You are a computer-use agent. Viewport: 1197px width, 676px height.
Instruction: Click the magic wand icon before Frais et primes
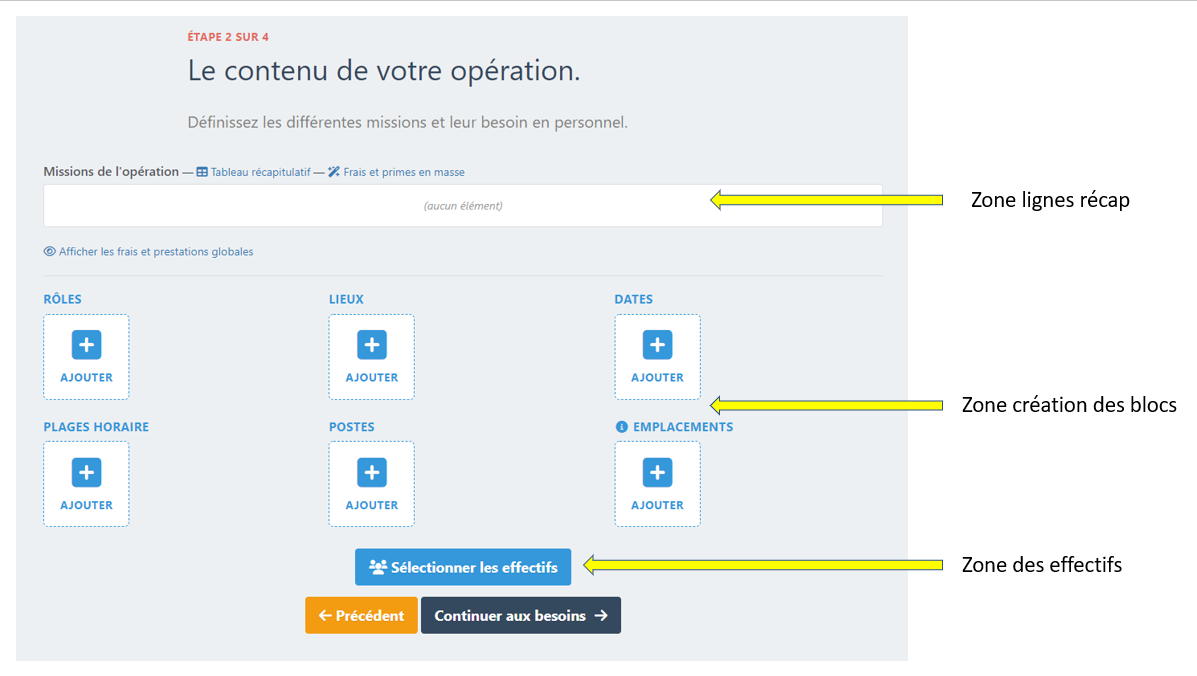334,172
